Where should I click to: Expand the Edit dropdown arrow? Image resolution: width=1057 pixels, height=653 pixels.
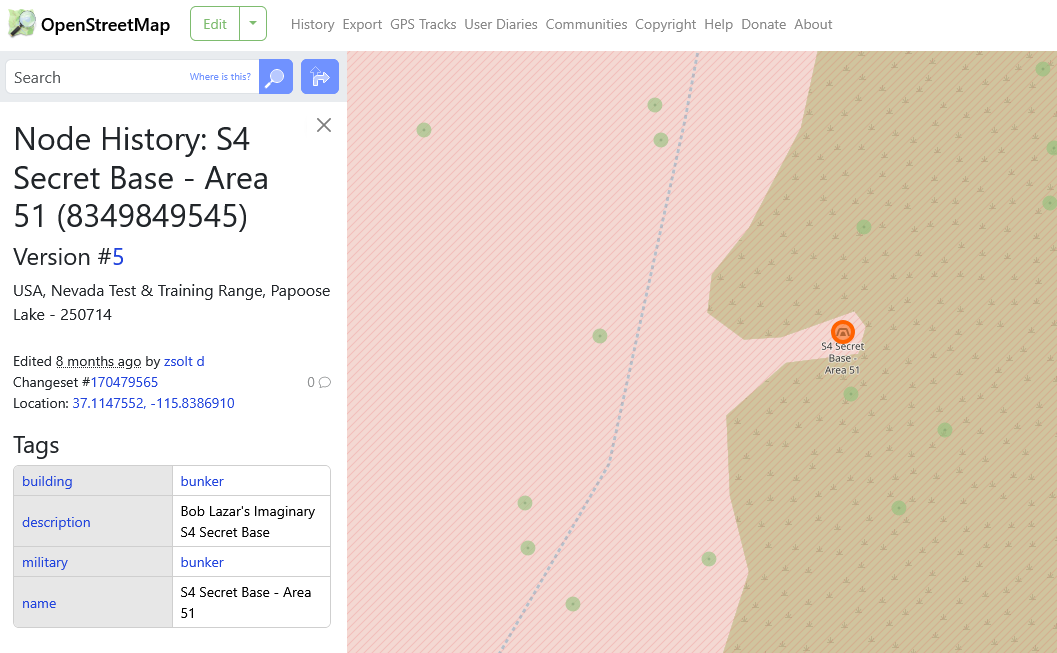pos(253,24)
